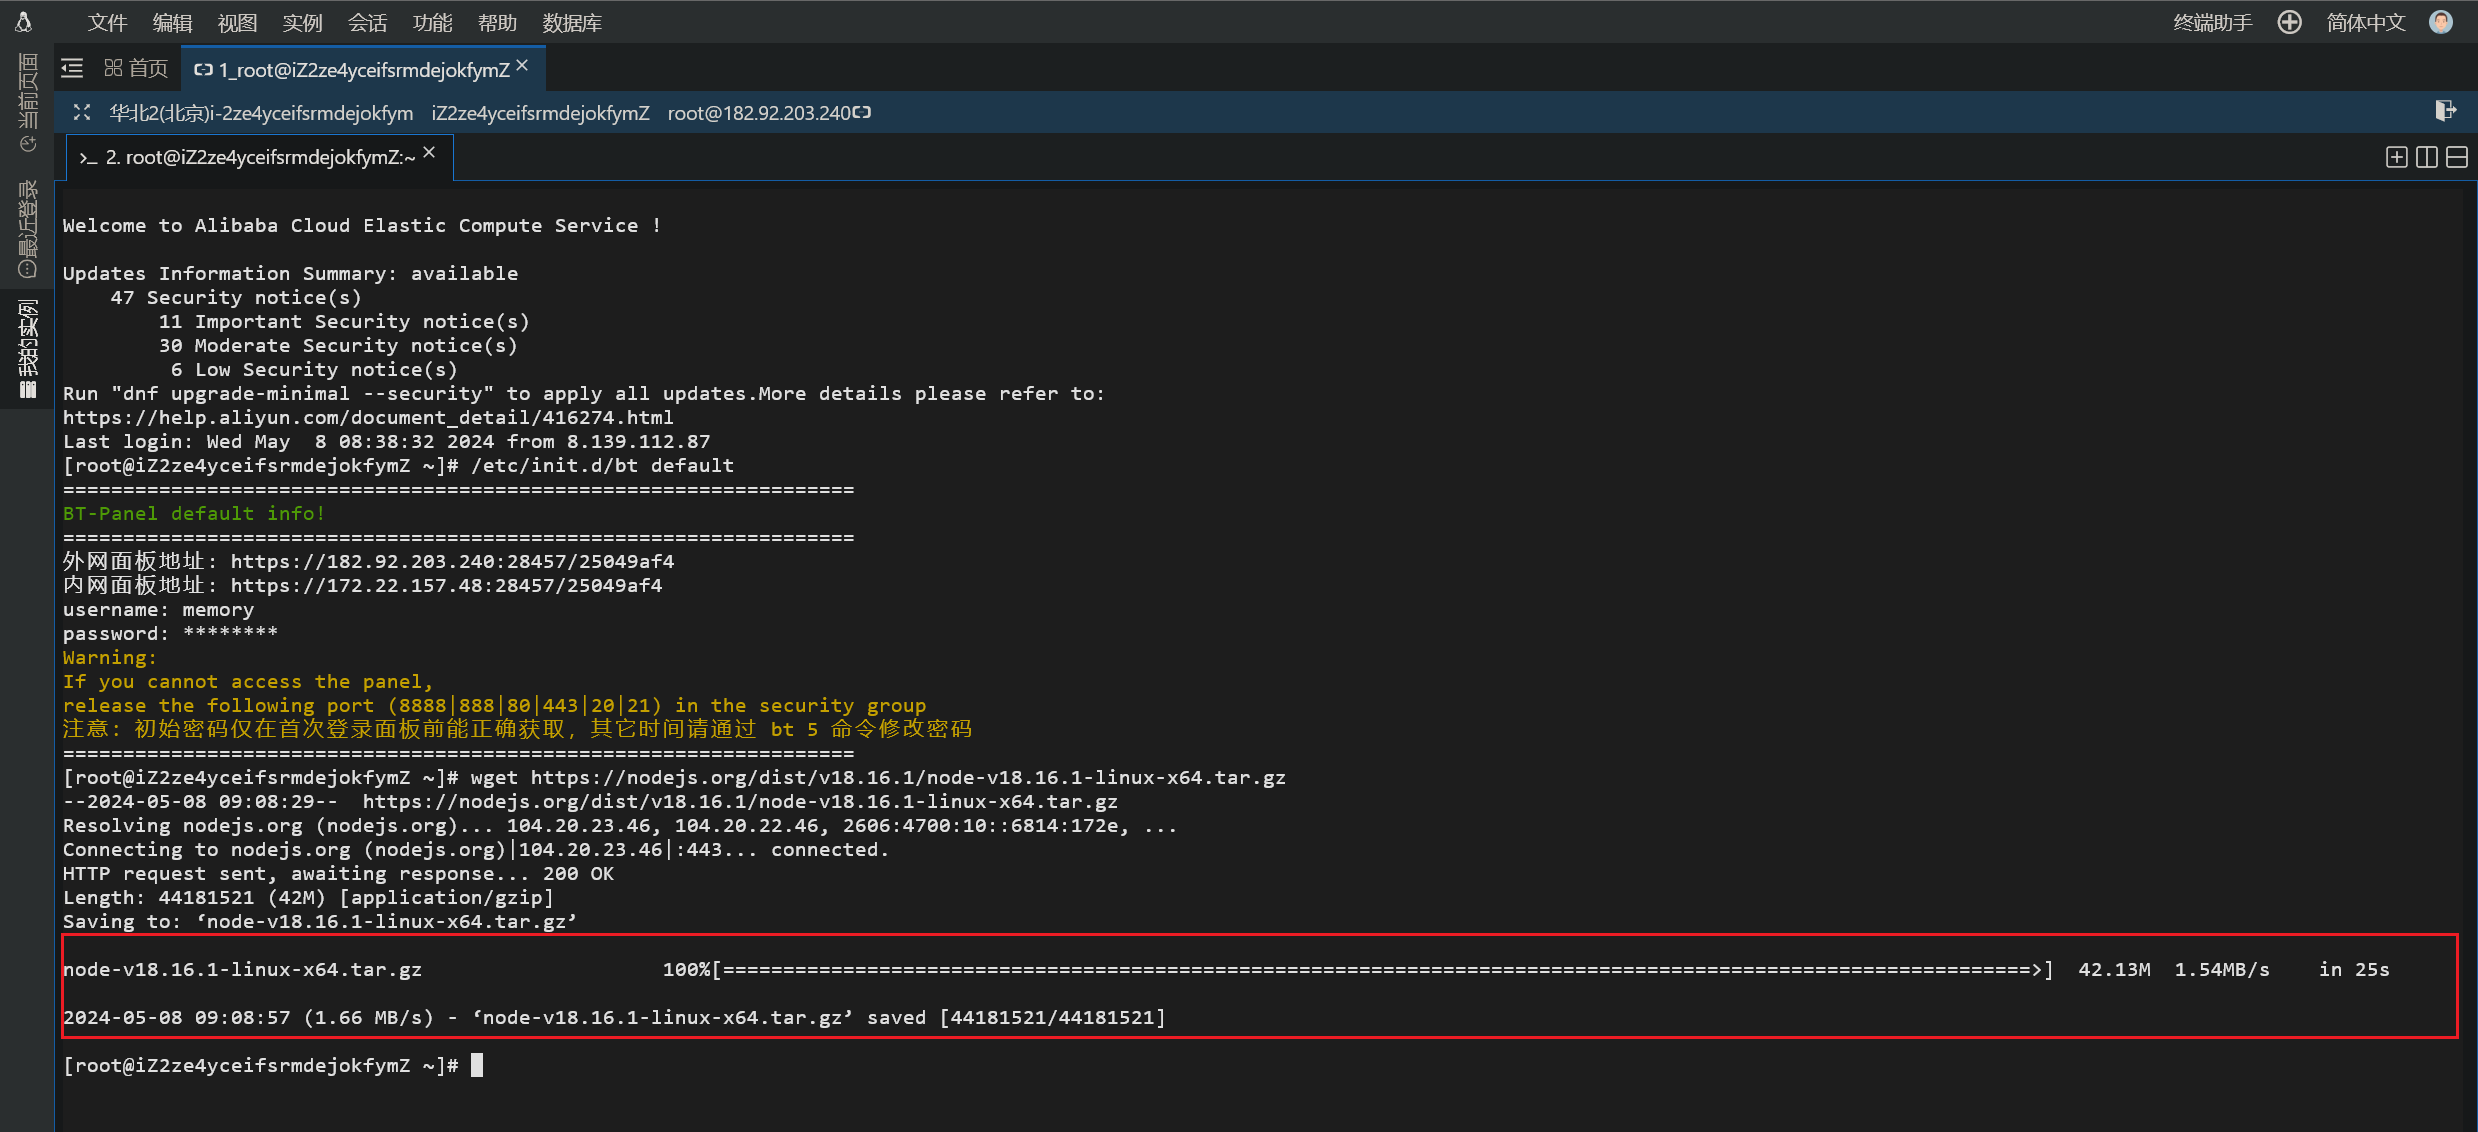Image resolution: width=2478 pixels, height=1132 pixels.
Task: Click the iZ2ze4yceifsrmdejokfymZ hostname label in the info bar
Action: tap(540, 113)
